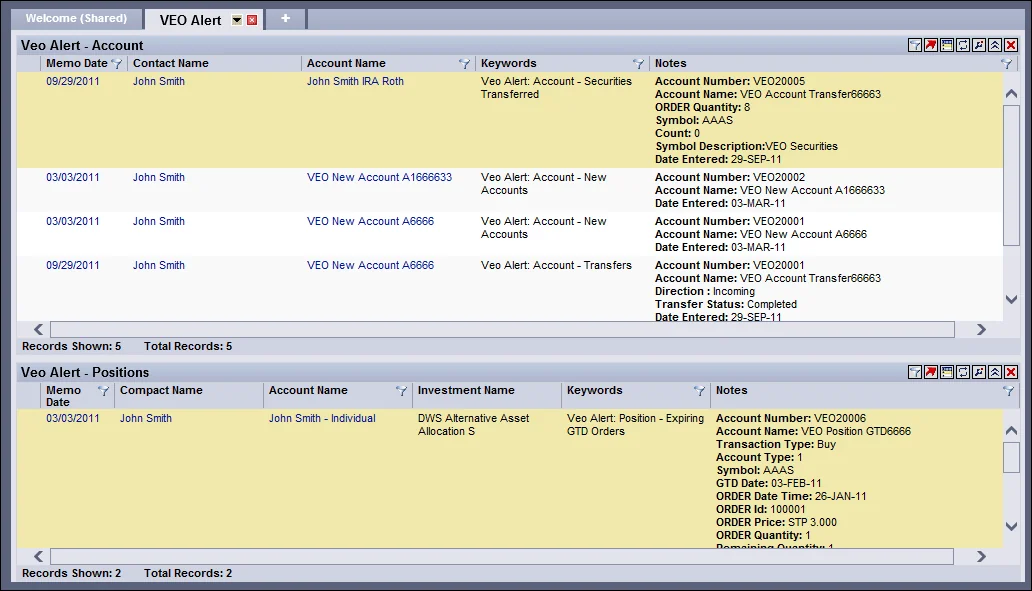Click the filter icon in the Keywords column header

(638, 62)
